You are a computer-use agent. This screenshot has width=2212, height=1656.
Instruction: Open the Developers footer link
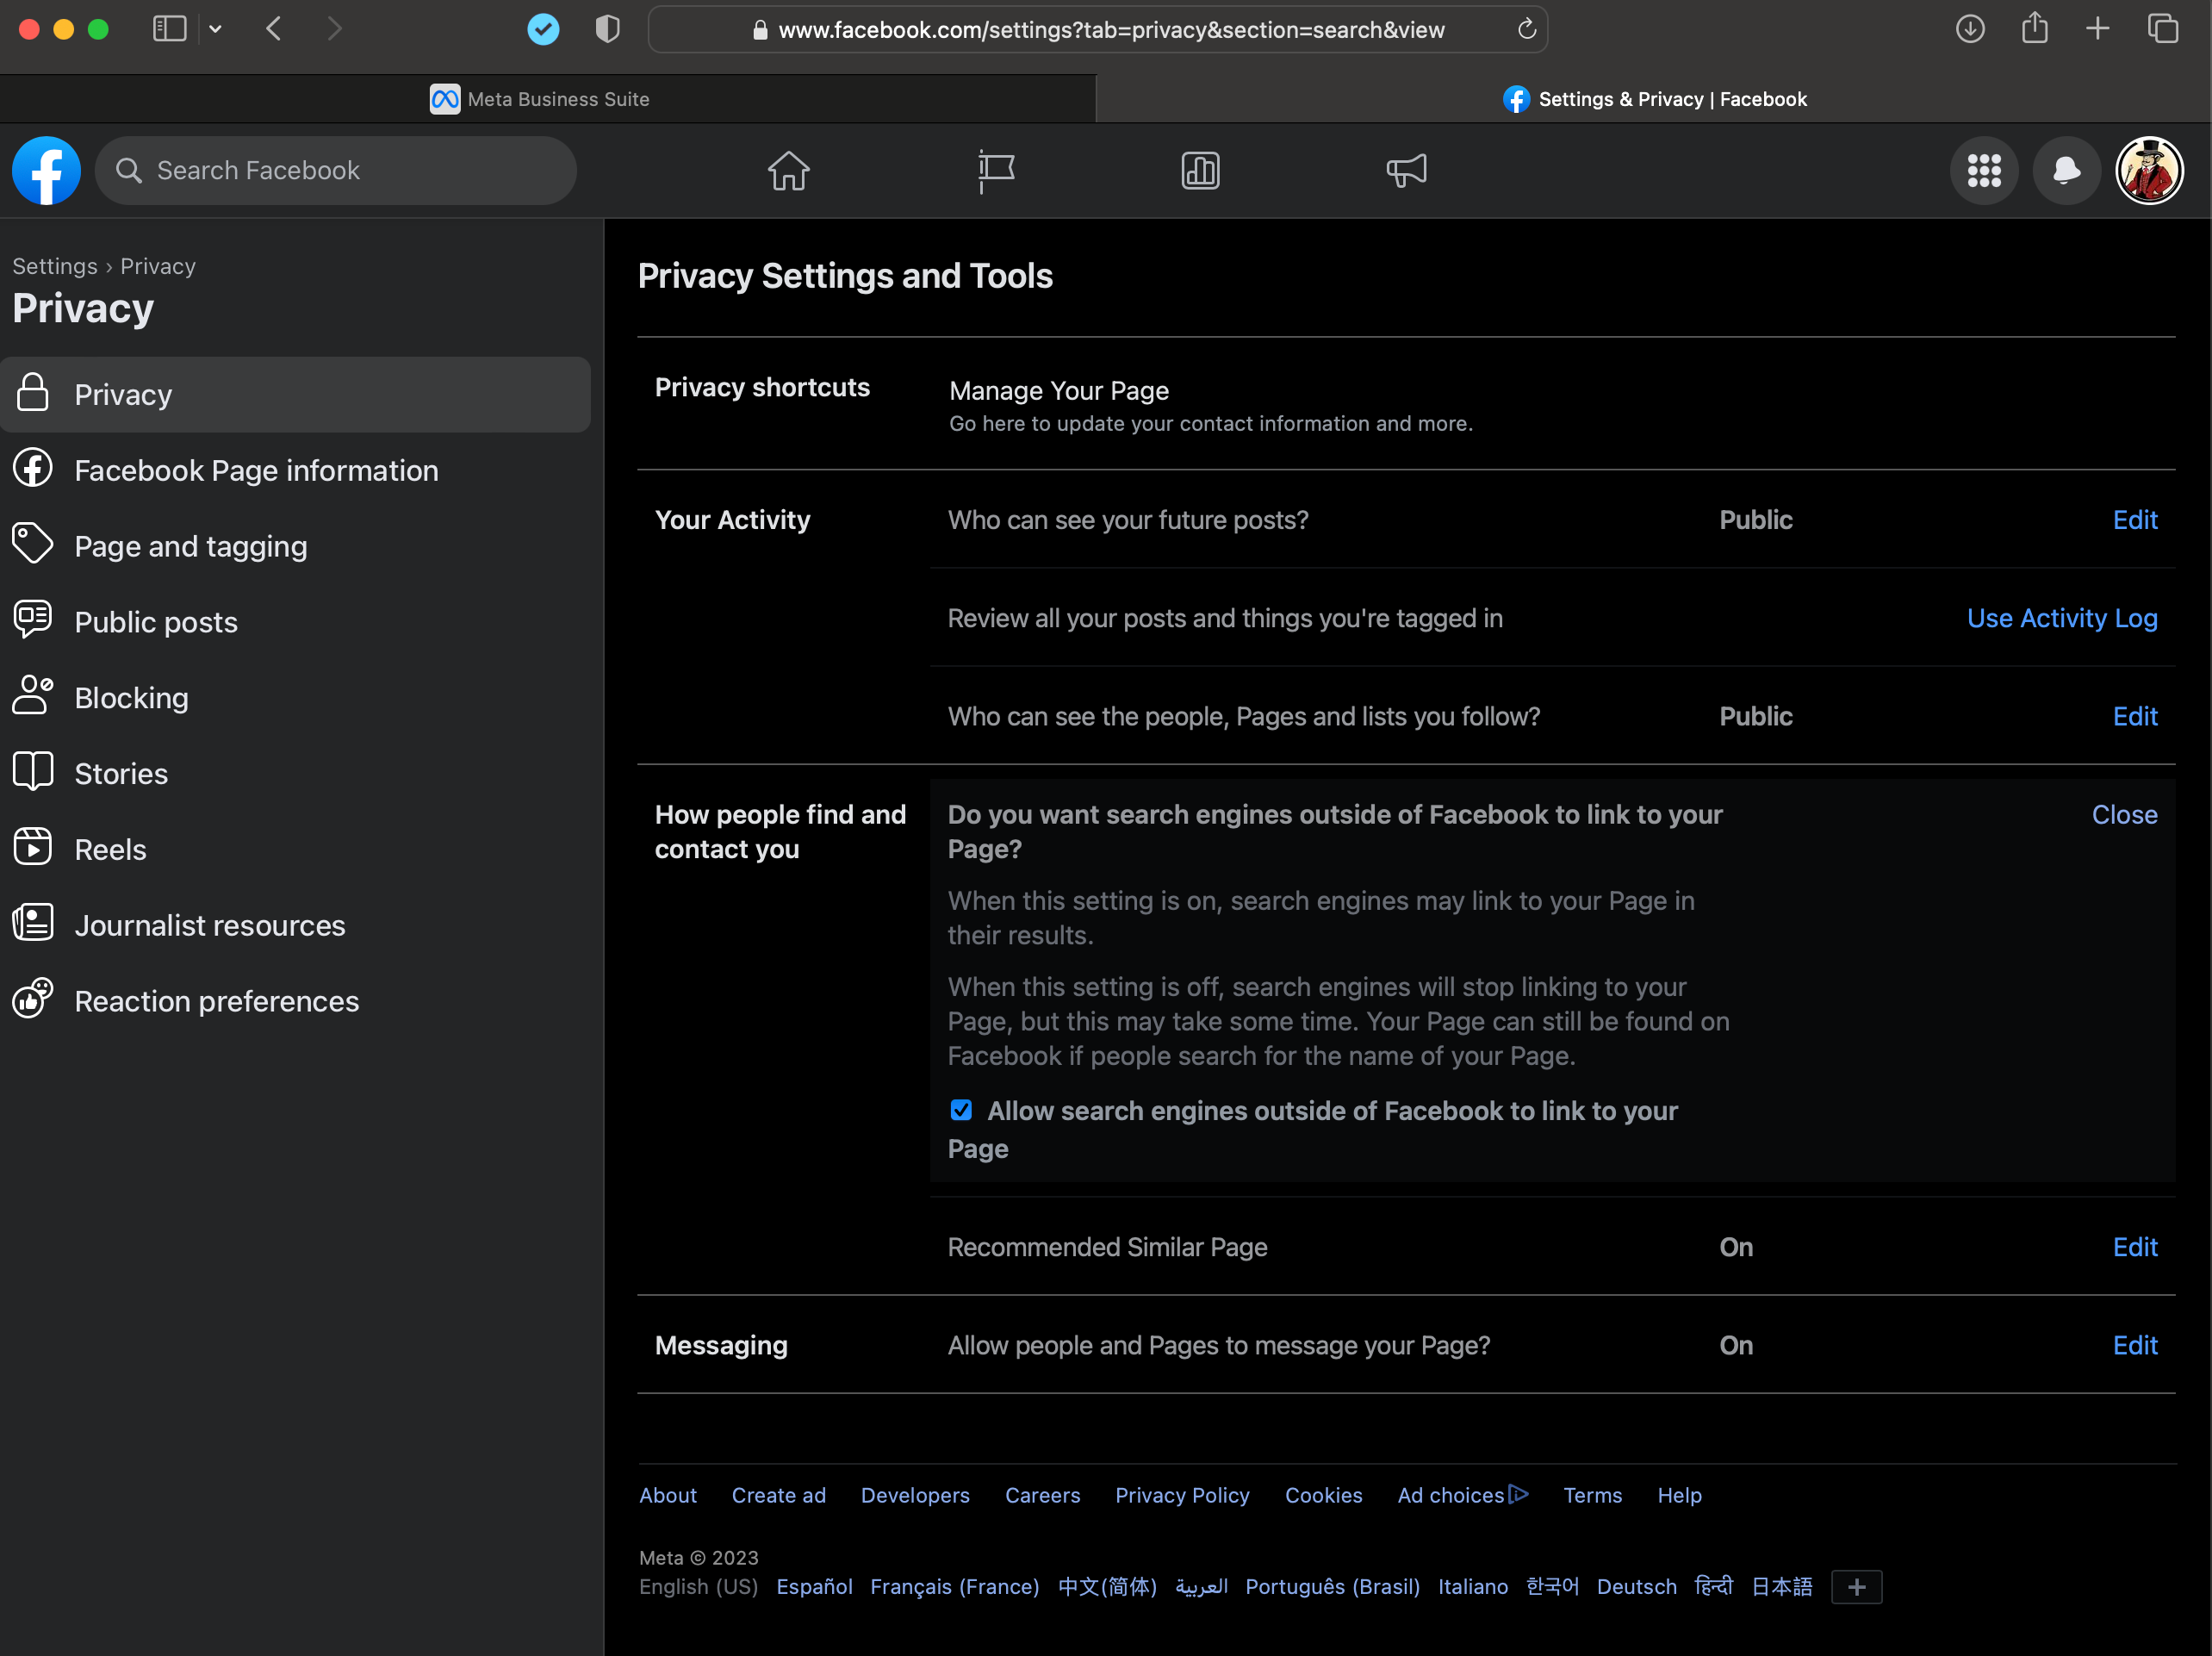pyautogui.click(x=915, y=1495)
